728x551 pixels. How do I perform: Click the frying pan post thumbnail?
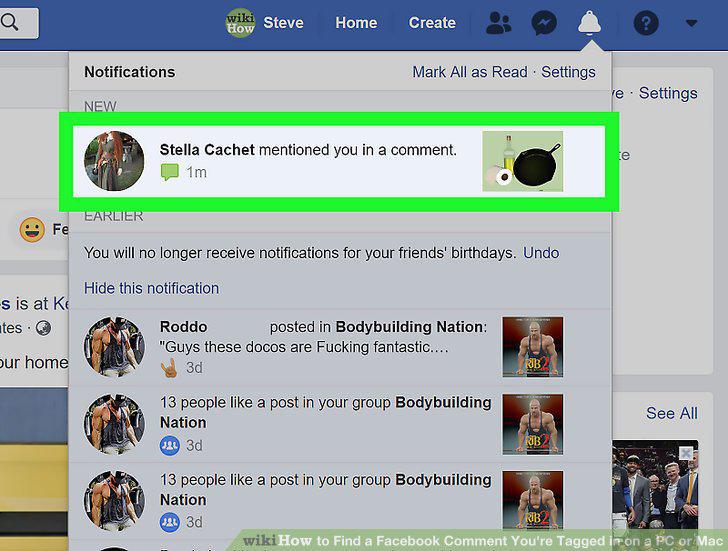522,161
